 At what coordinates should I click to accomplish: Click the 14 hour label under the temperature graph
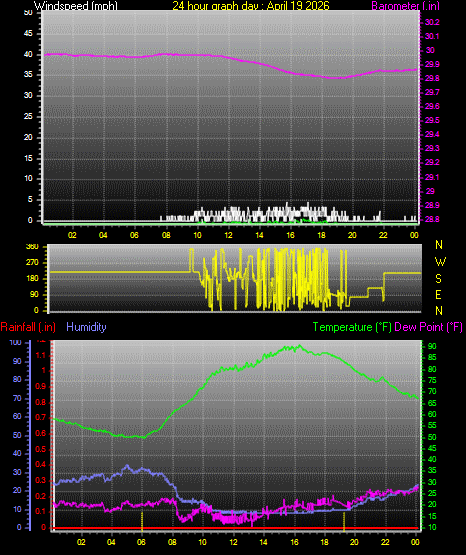click(x=263, y=542)
